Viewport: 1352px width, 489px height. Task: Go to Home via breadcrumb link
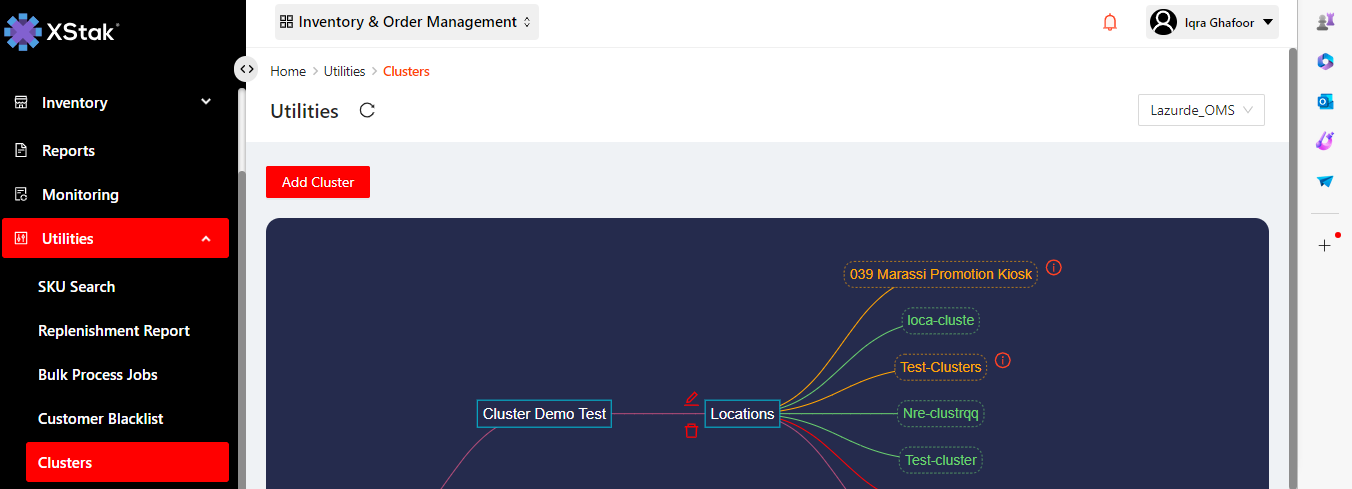pos(288,71)
